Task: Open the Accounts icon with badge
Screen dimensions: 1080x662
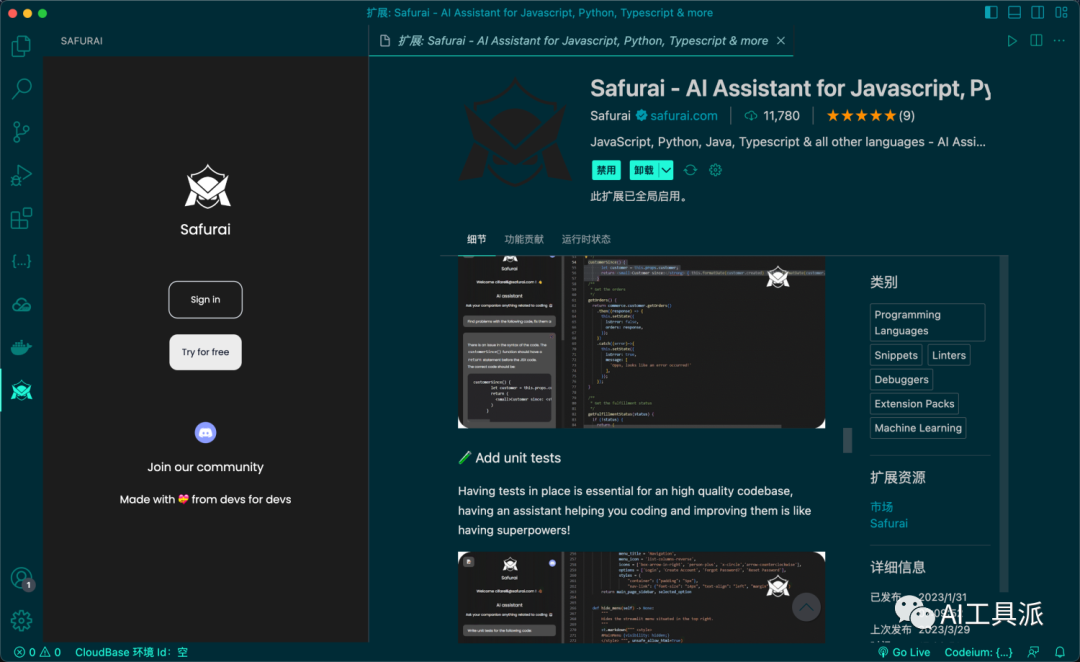Action: 21,578
